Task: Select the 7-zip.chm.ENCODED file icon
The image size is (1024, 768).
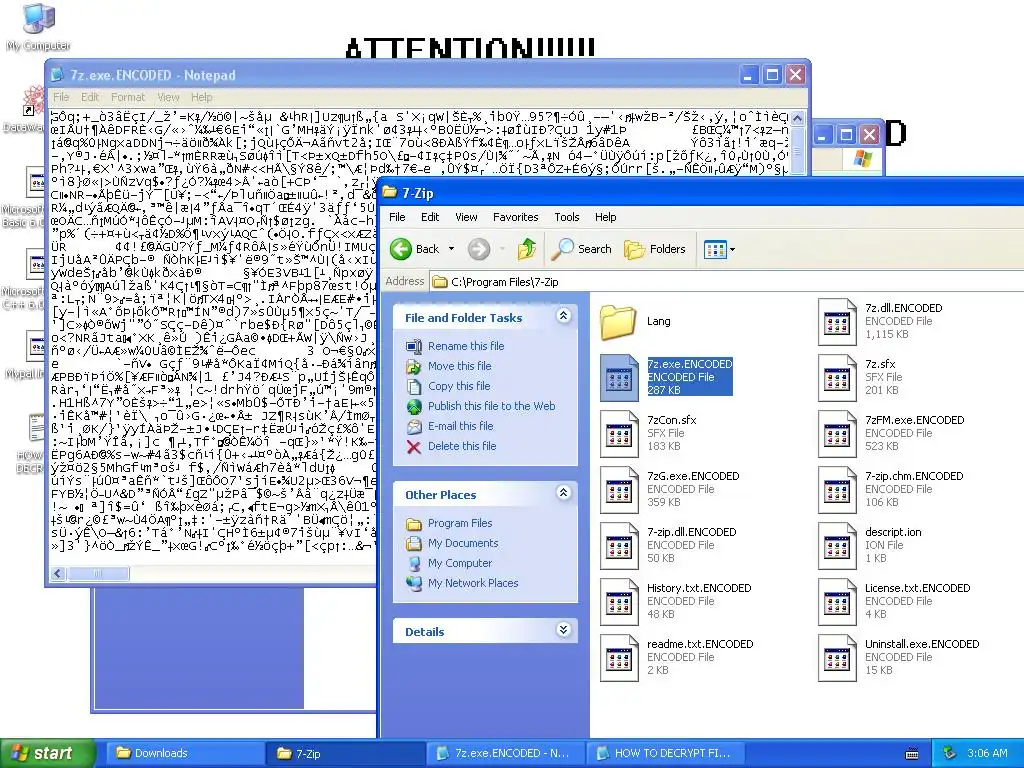Action: pyautogui.click(x=837, y=490)
